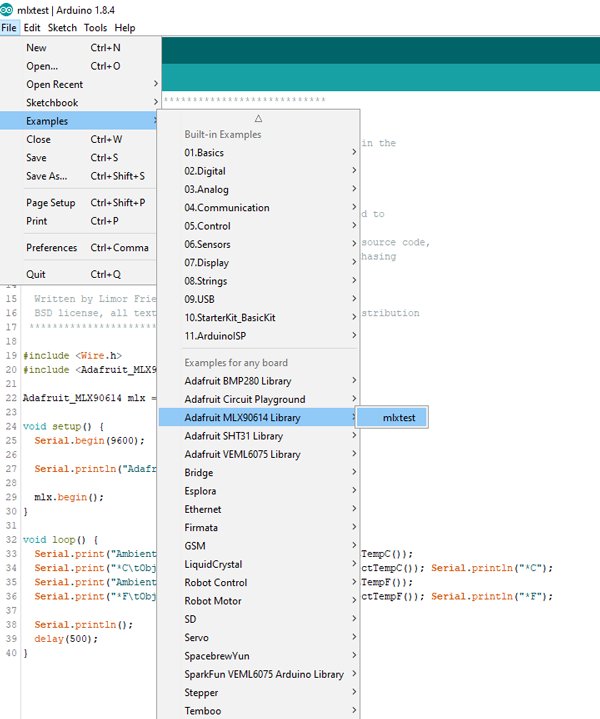Open Bridge examples submenu

pos(259,473)
